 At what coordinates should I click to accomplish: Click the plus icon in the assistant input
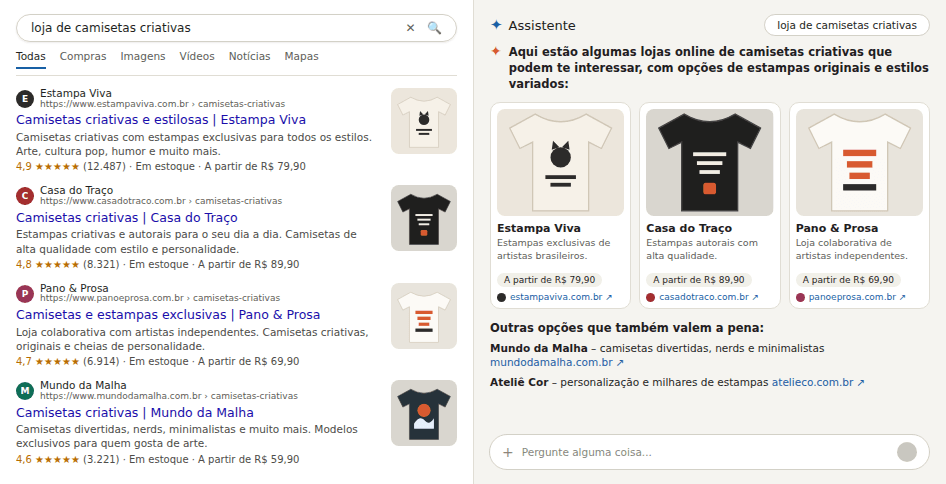point(507,452)
